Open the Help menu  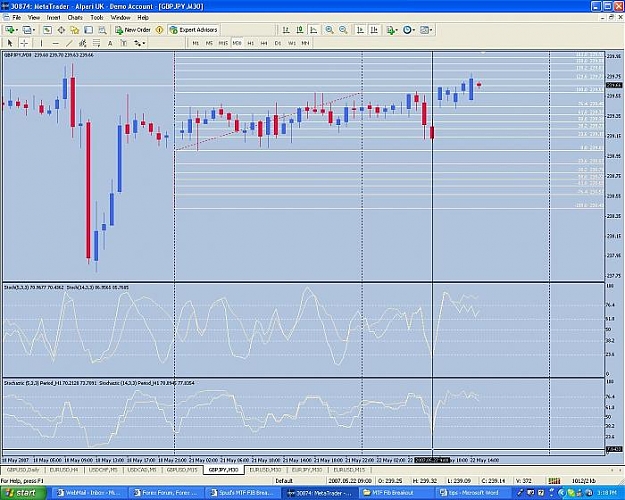click(x=143, y=18)
